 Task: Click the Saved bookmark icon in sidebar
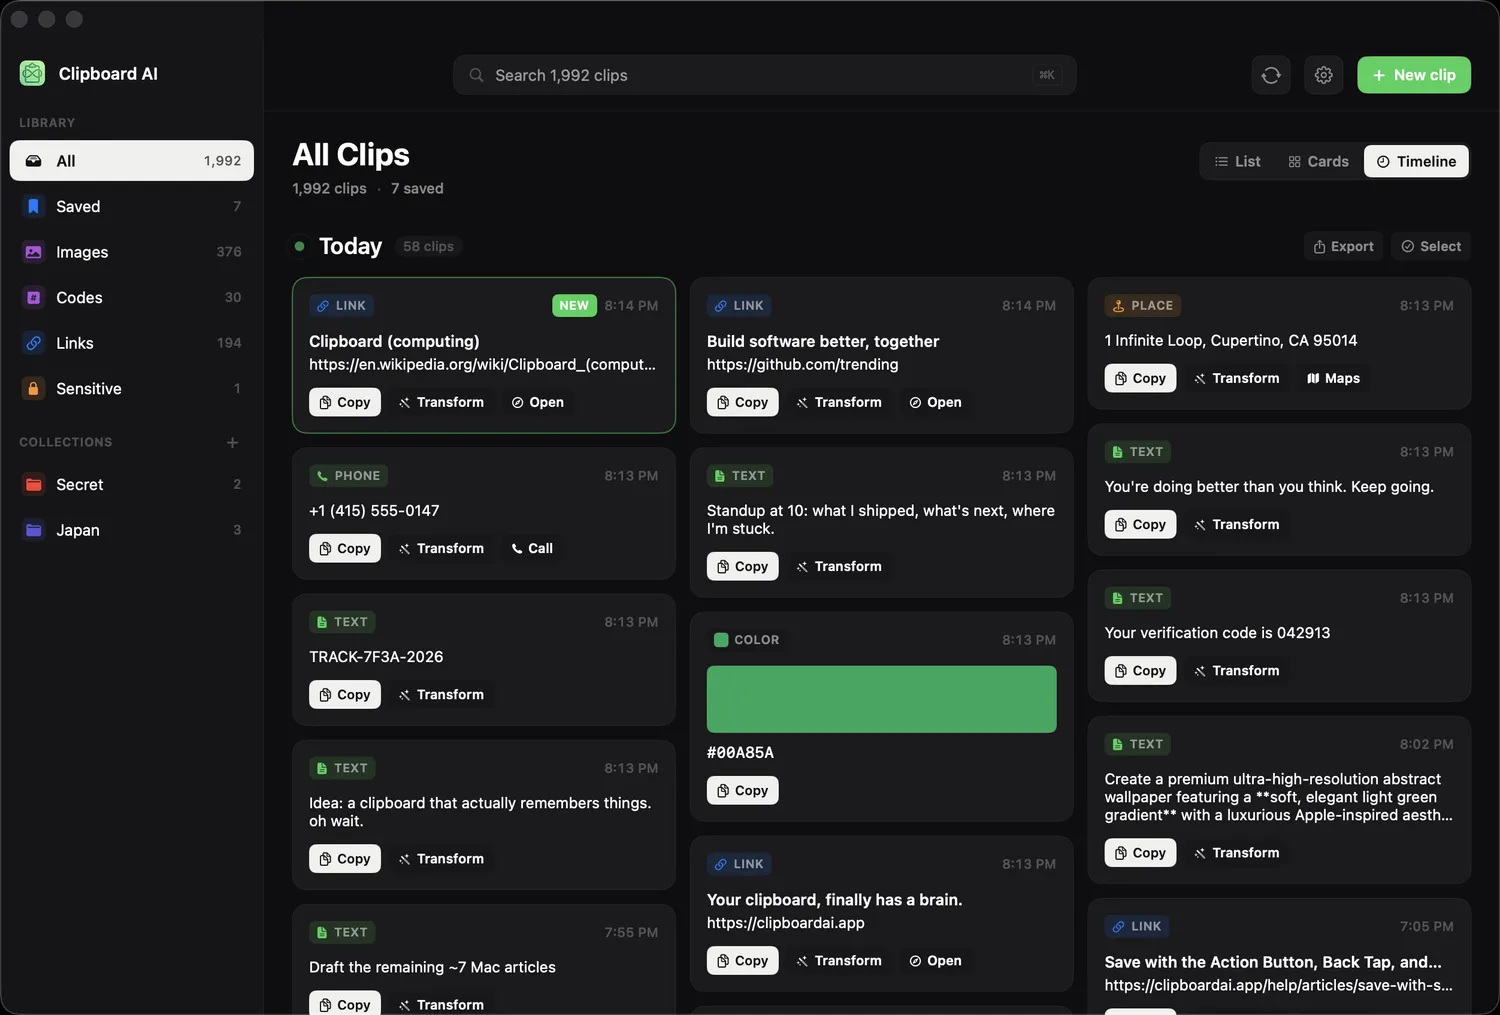pos(33,206)
